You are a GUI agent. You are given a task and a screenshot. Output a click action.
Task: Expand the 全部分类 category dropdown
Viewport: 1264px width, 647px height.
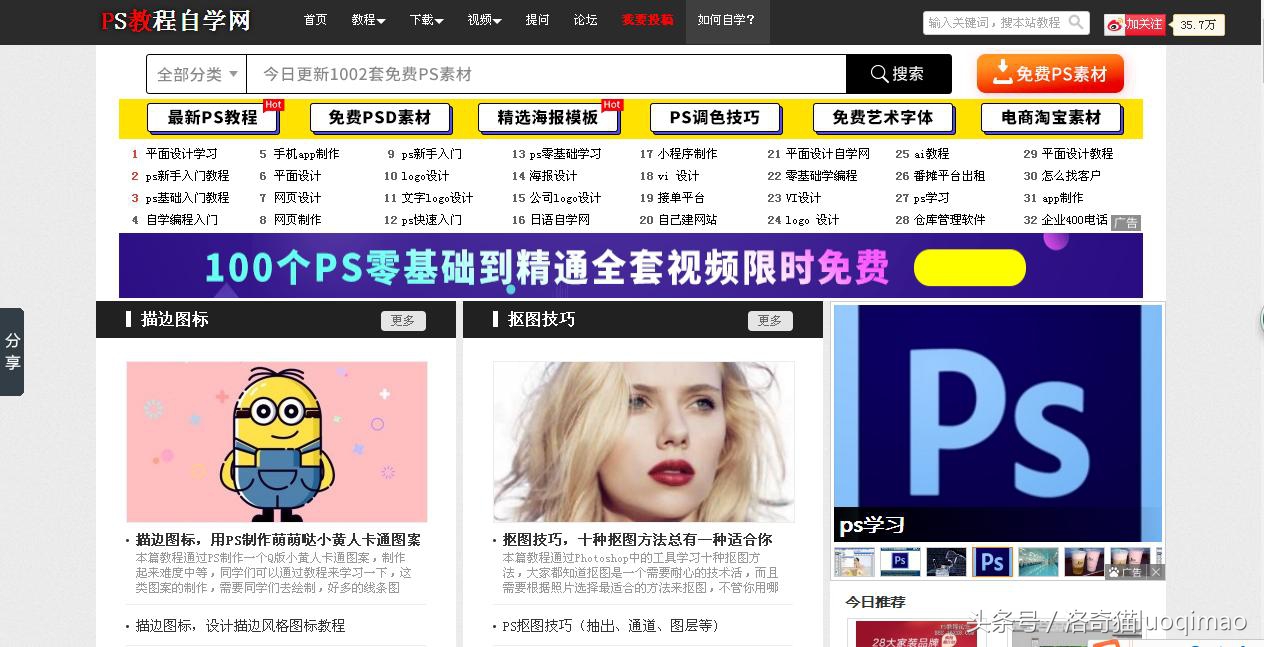(x=195, y=73)
